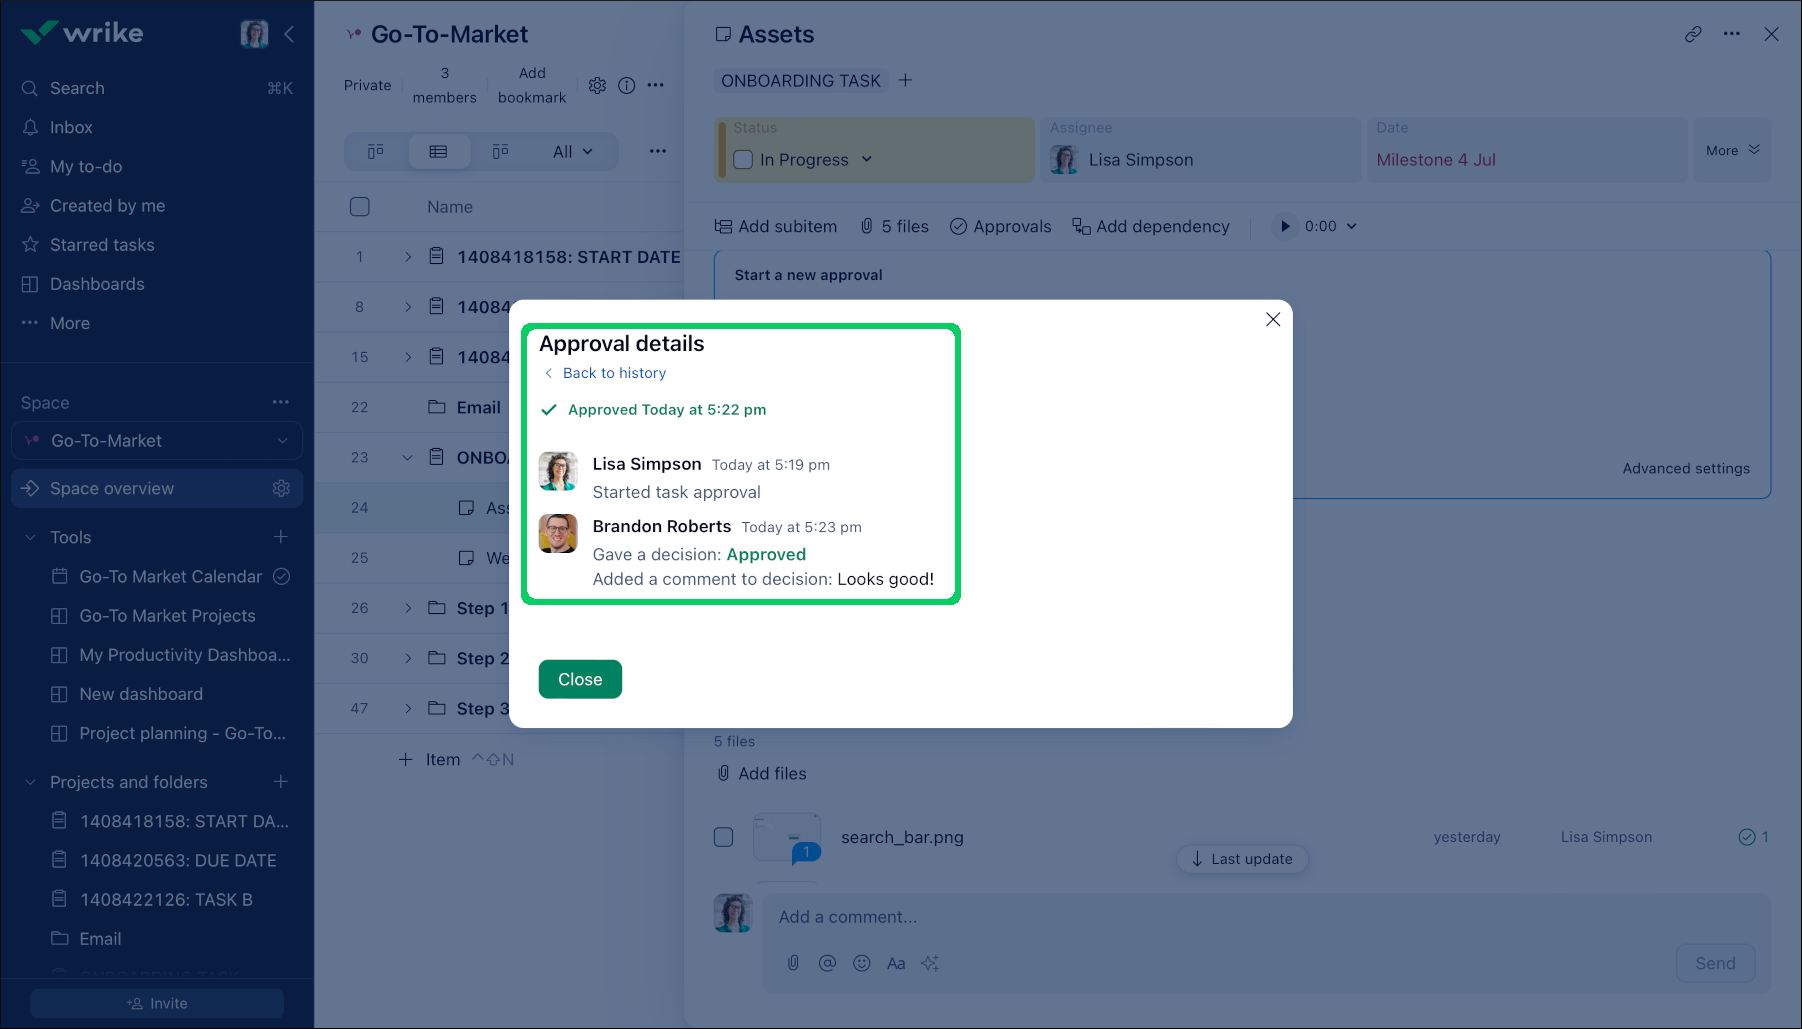Show Go-To-Market space info
This screenshot has height=1029, width=1802.
626,85
